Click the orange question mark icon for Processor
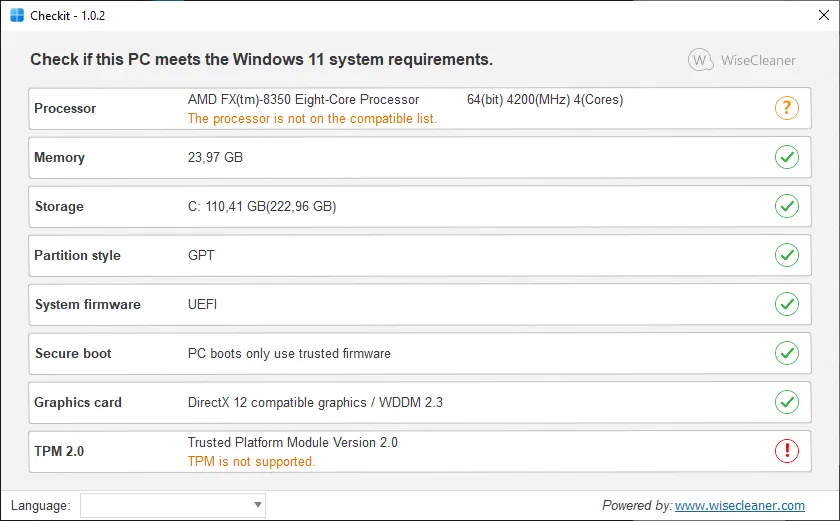Screen dimensions: 840x521 point(787,108)
